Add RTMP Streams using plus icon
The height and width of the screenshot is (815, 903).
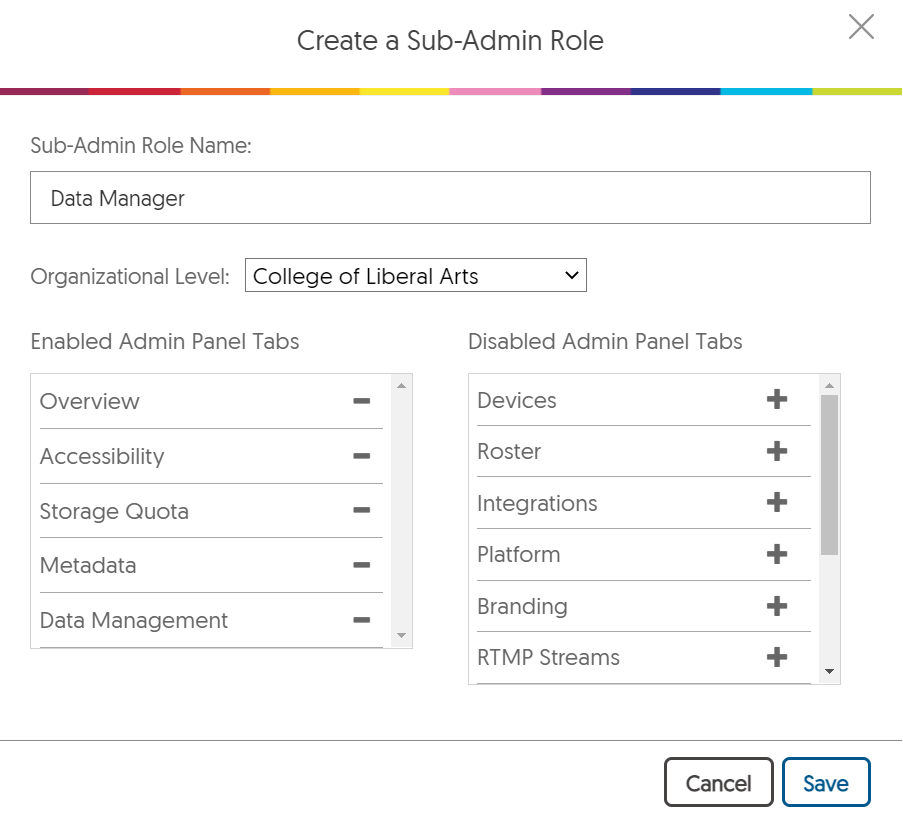pos(776,657)
